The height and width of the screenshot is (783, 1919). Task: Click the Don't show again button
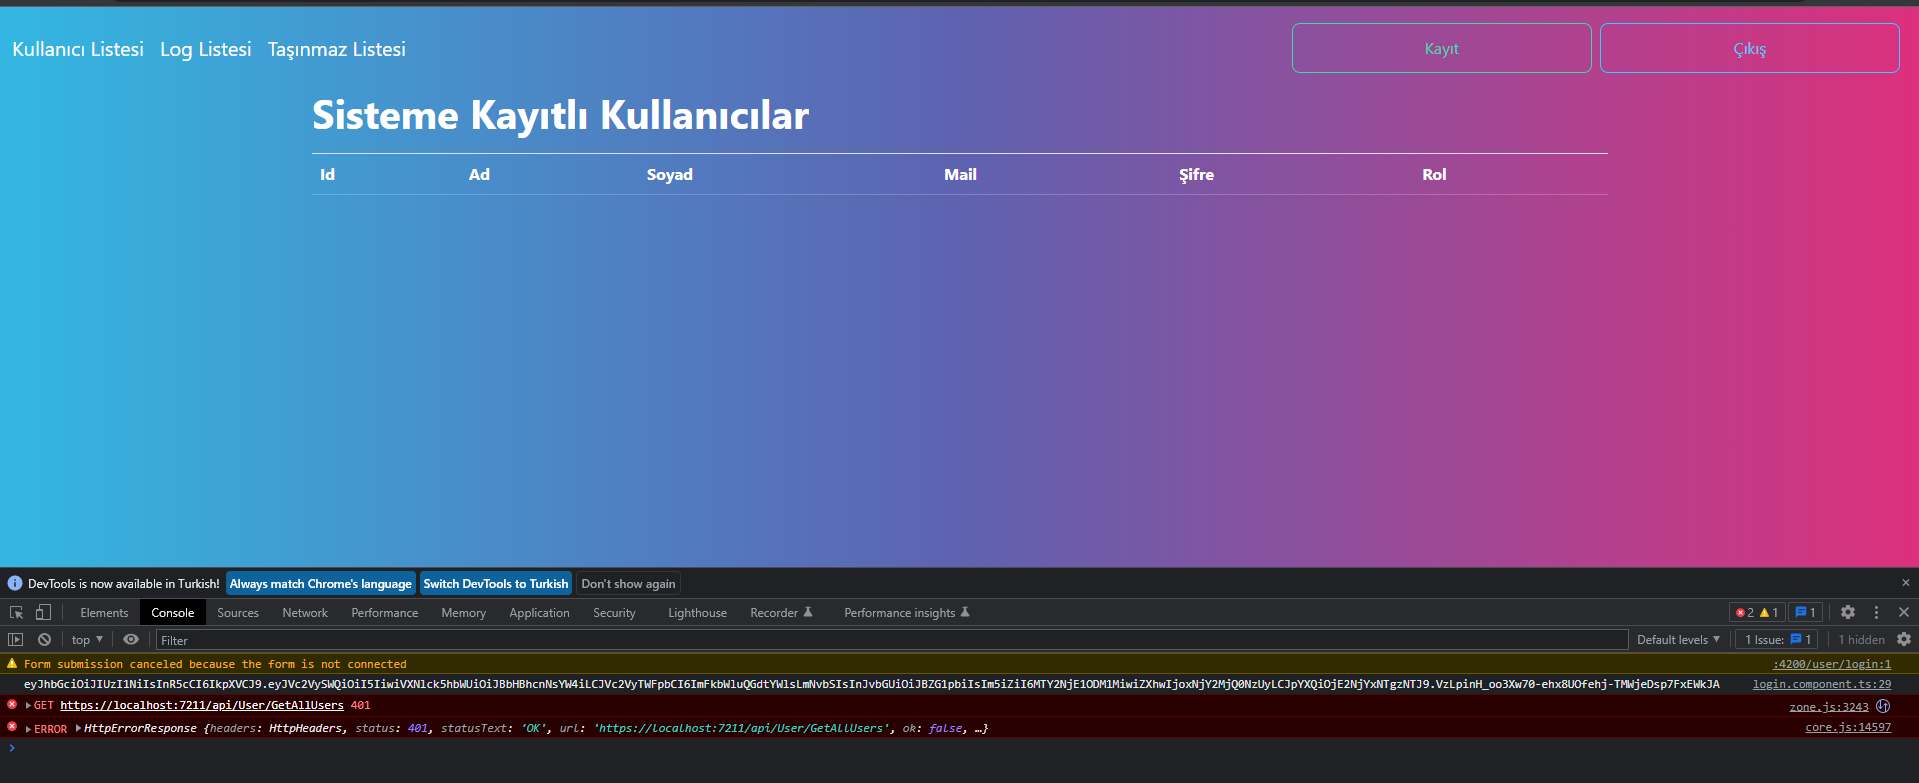pyautogui.click(x=628, y=583)
